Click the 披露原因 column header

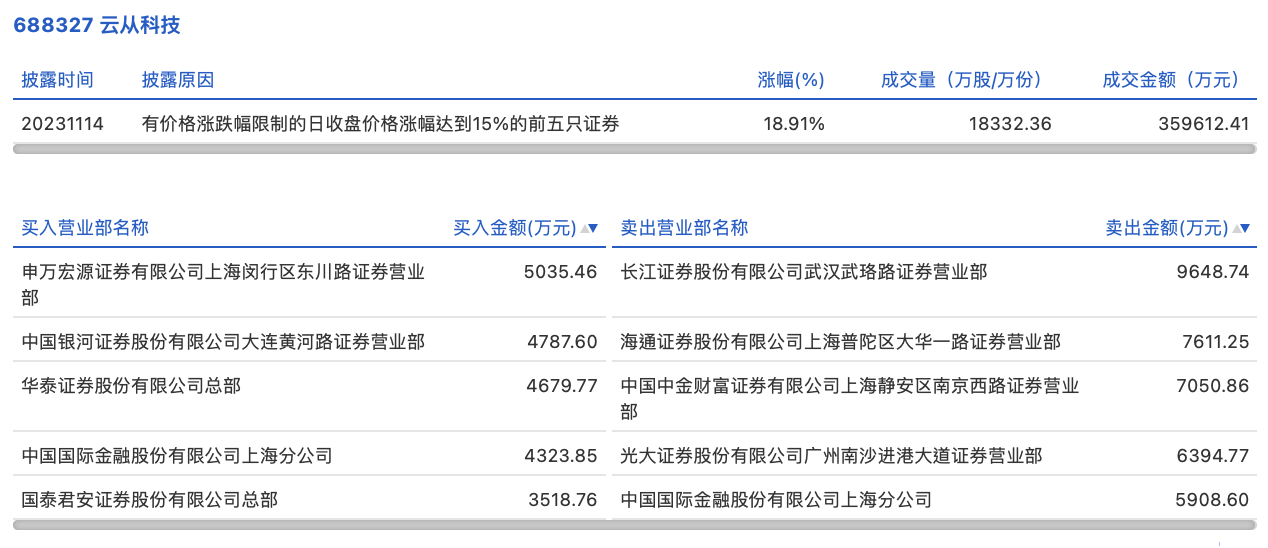(178, 80)
